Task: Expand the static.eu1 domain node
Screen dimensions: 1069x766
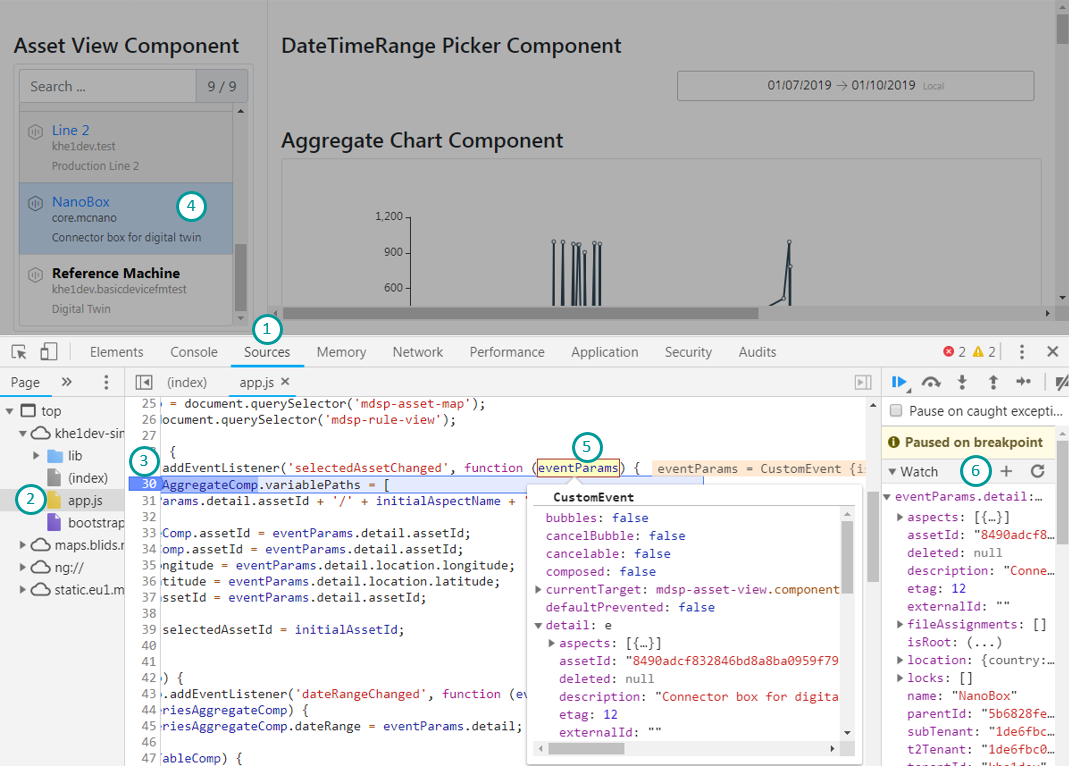Action: [22, 589]
